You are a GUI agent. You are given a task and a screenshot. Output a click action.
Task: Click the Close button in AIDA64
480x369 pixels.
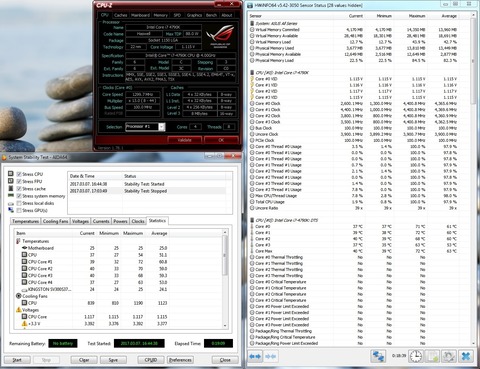pos(225,360)
